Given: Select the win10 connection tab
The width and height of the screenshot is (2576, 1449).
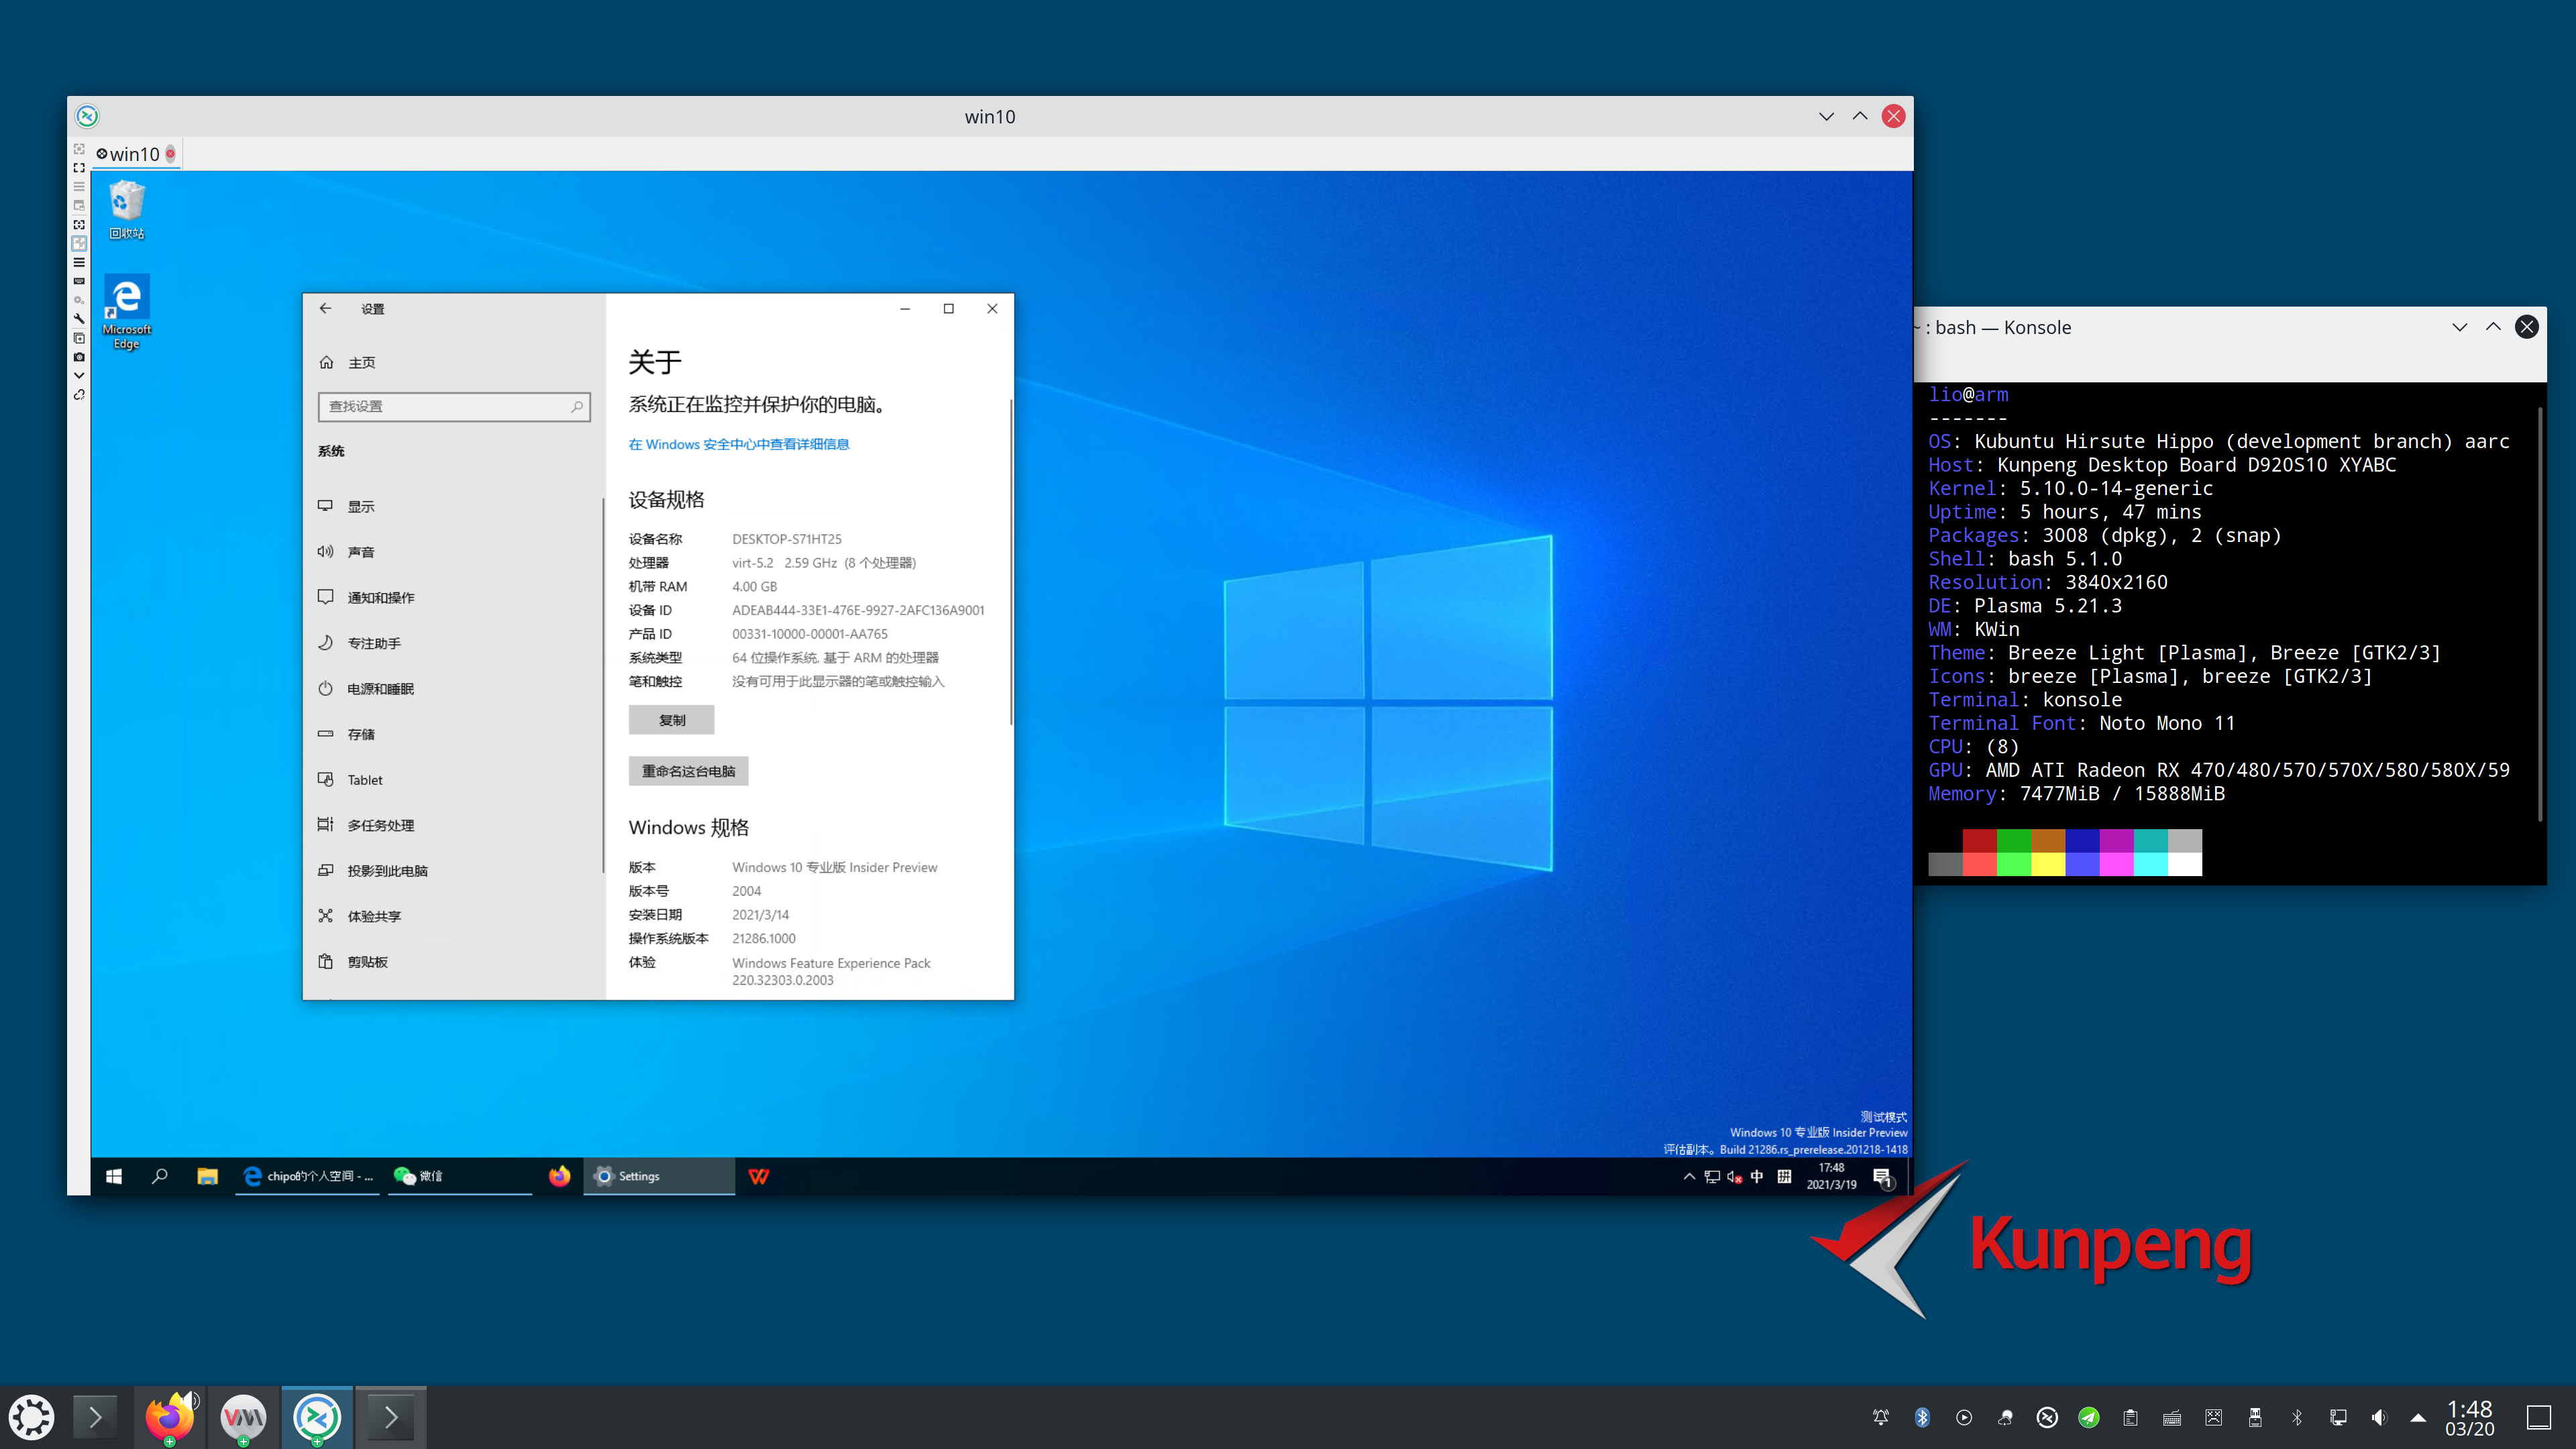Looking at the screenshot, I should pos(134,154).
